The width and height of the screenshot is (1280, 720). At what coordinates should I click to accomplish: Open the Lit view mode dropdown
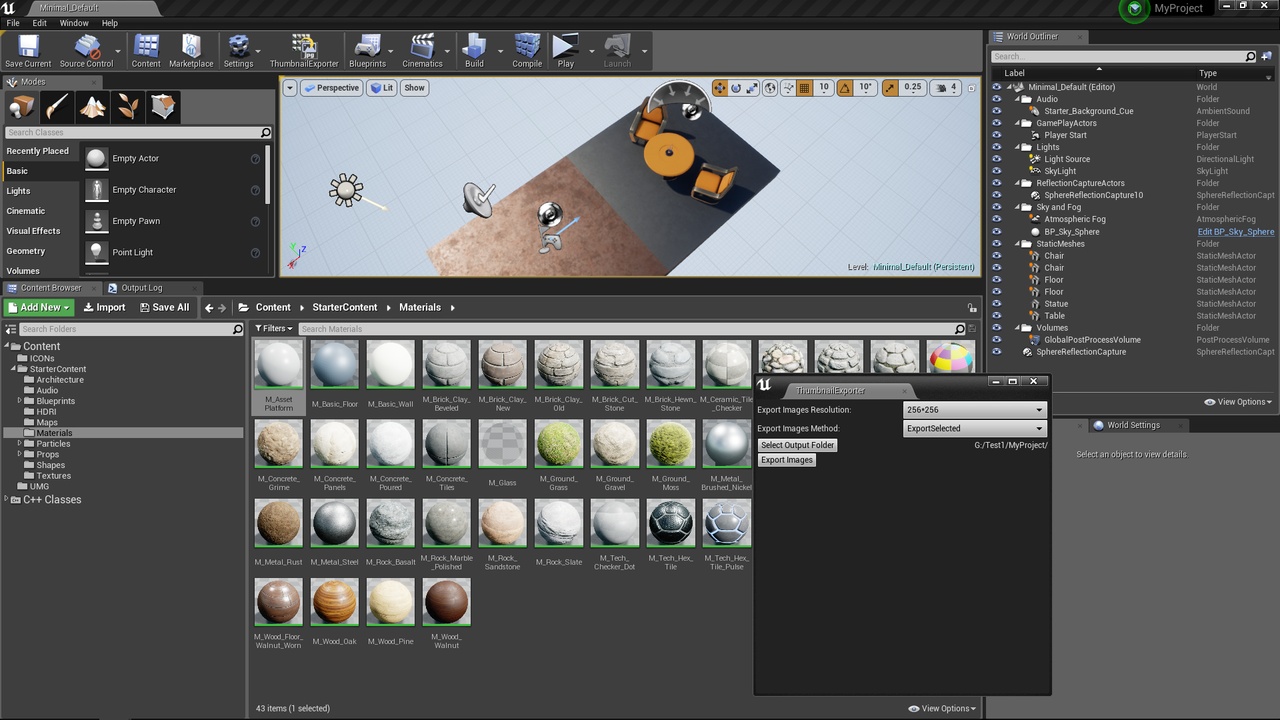click(x=382, y=88)
